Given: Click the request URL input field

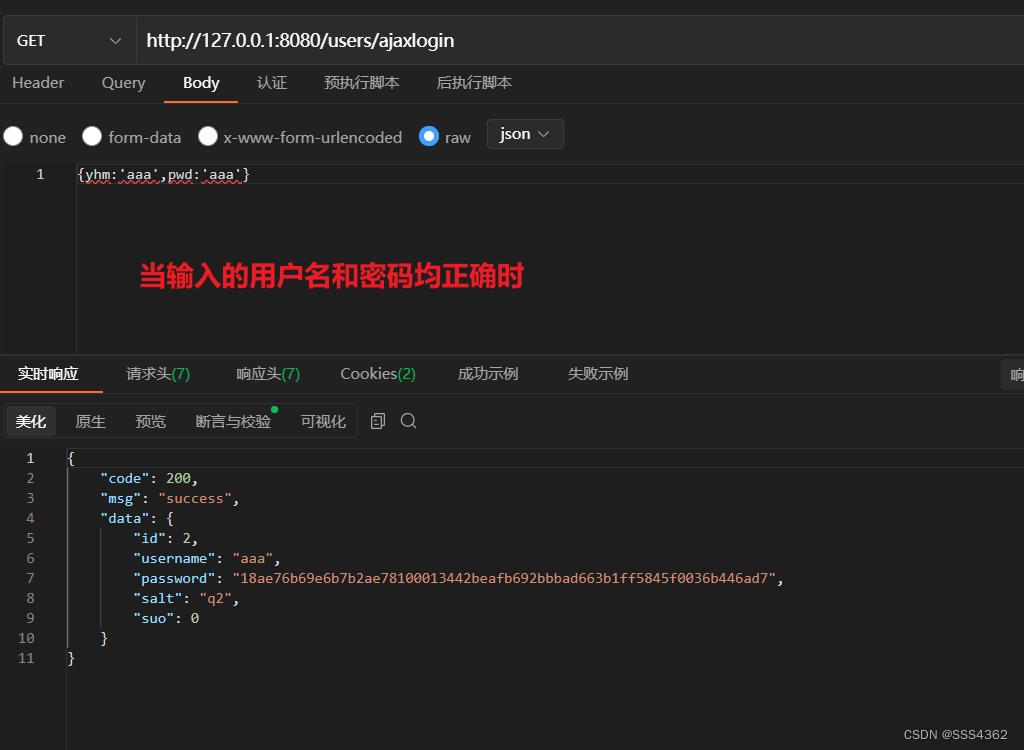Looking at the screenshot, I should tap(580, 41).
